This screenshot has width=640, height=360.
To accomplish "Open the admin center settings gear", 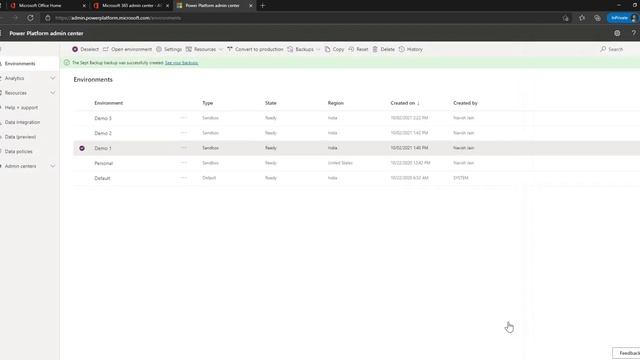I will pos(617,33).
